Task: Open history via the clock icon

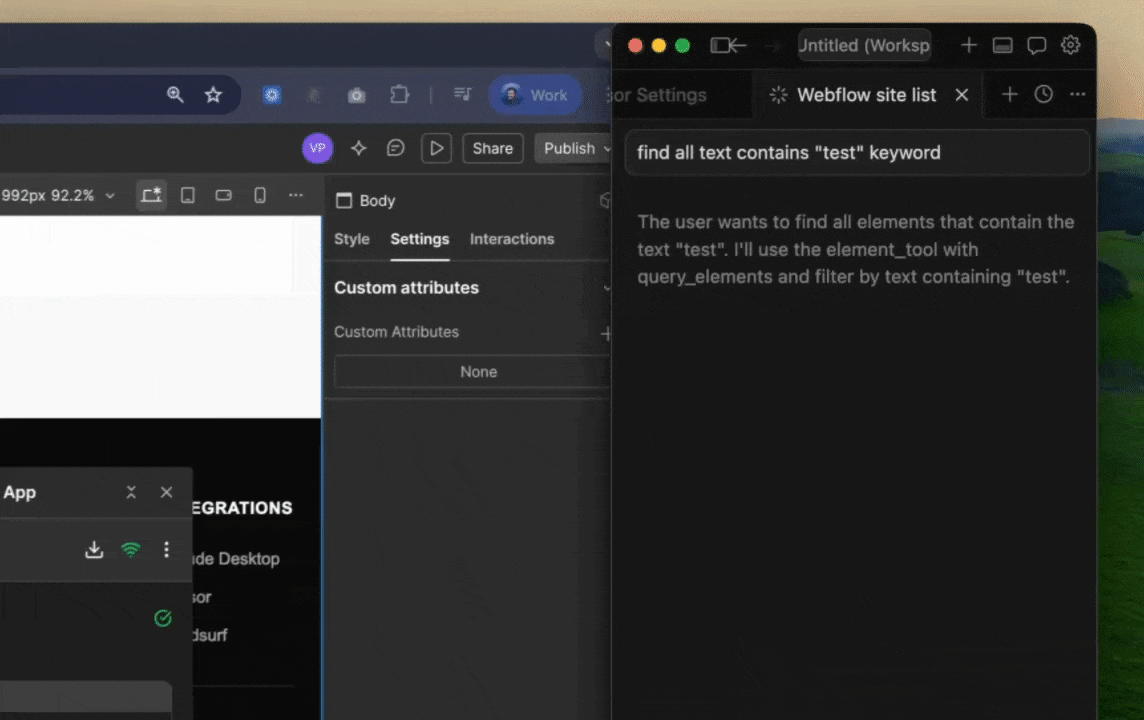Action: 1043,94
